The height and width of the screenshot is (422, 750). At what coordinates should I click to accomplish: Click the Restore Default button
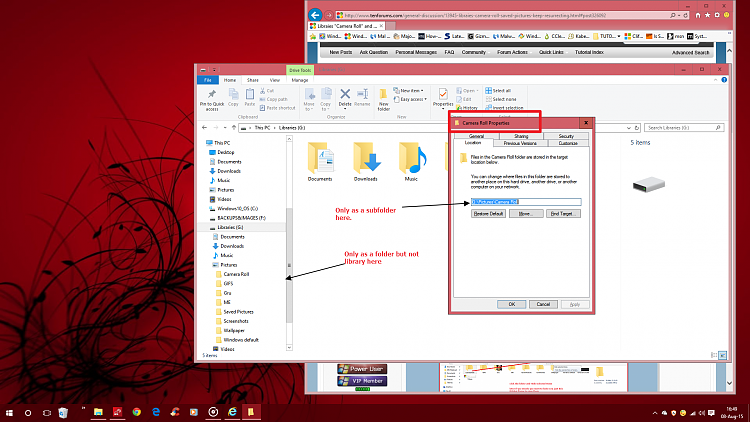(488, 213)
